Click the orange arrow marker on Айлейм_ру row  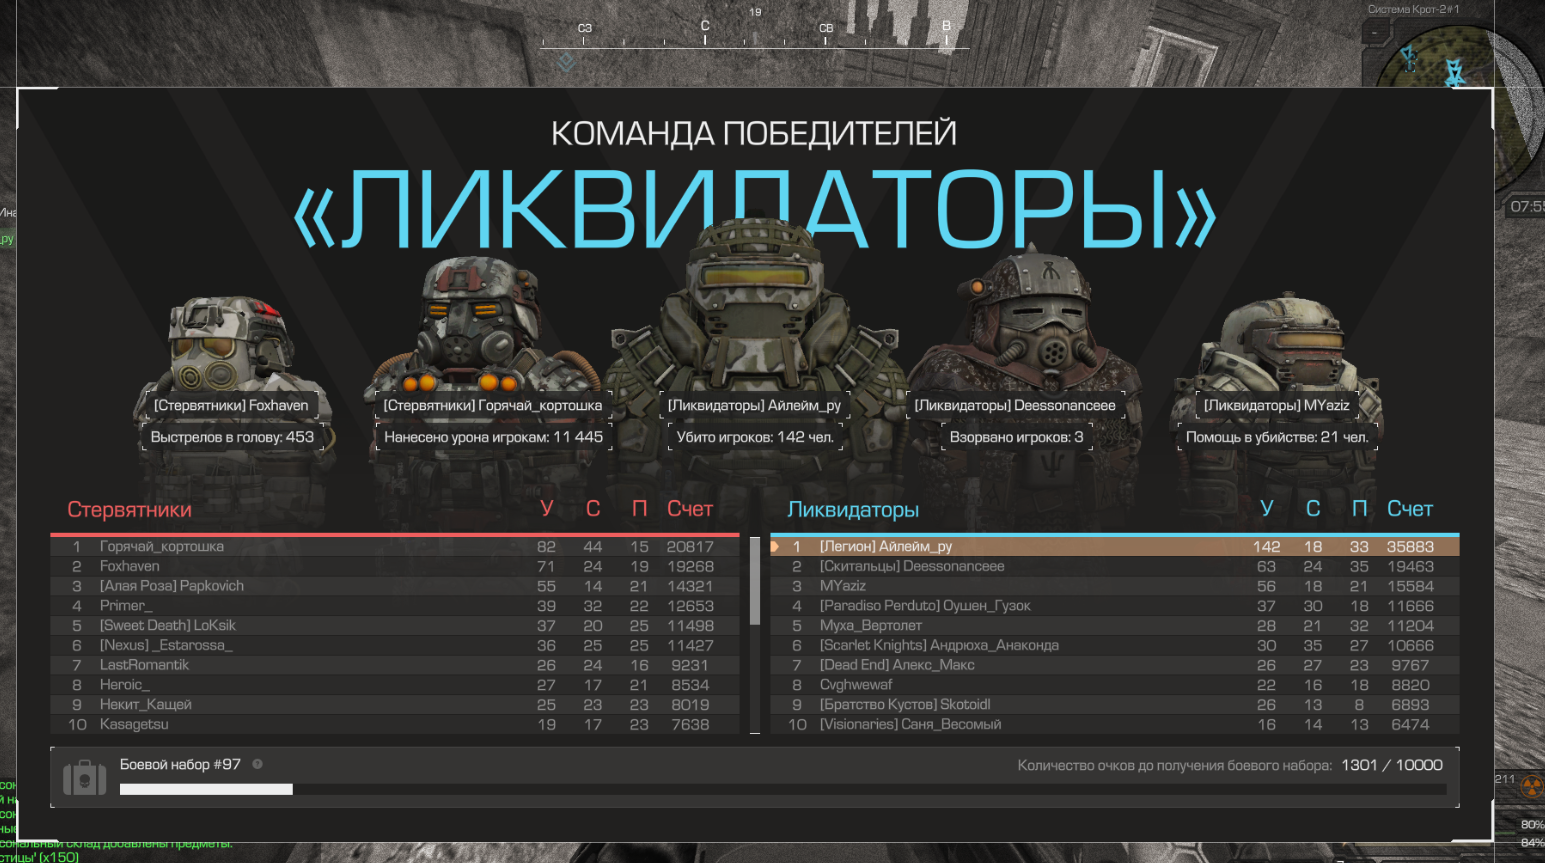click(775, 546)
